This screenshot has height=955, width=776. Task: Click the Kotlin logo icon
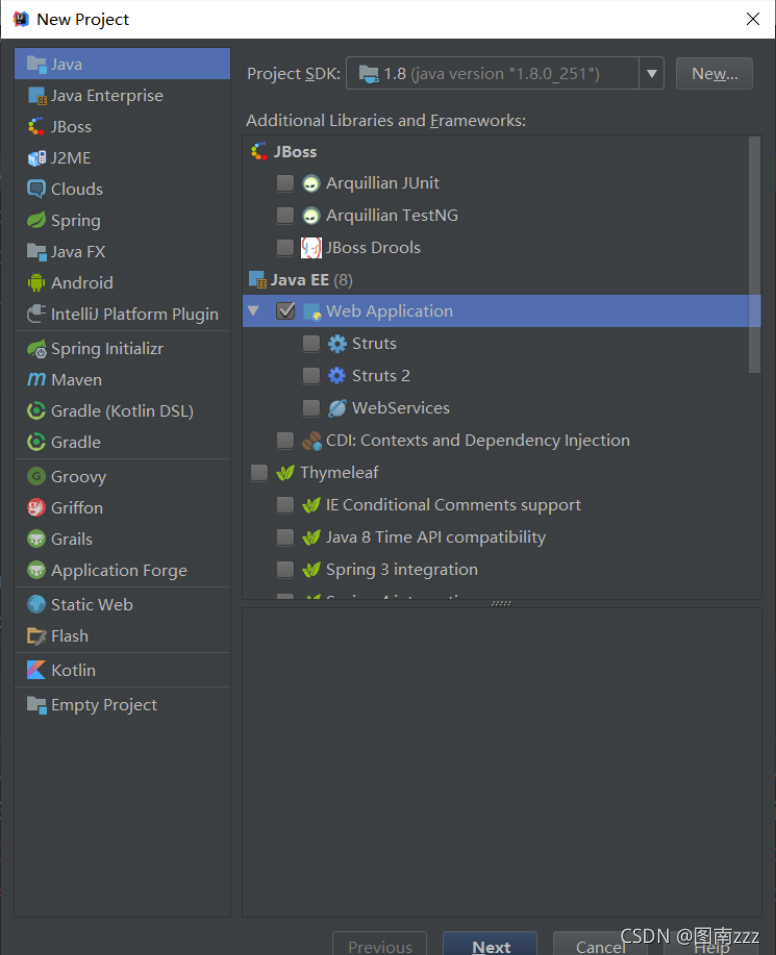tap(37, 670)
